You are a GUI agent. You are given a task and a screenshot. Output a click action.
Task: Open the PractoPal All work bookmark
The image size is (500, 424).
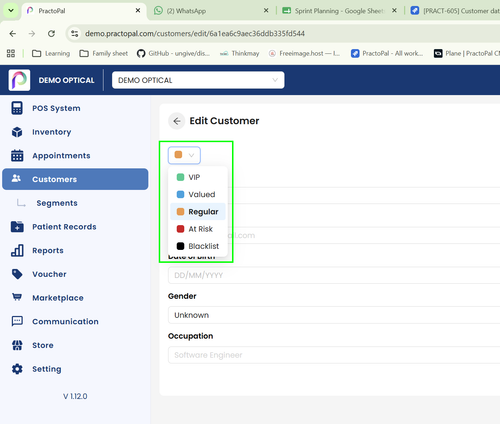387,53
